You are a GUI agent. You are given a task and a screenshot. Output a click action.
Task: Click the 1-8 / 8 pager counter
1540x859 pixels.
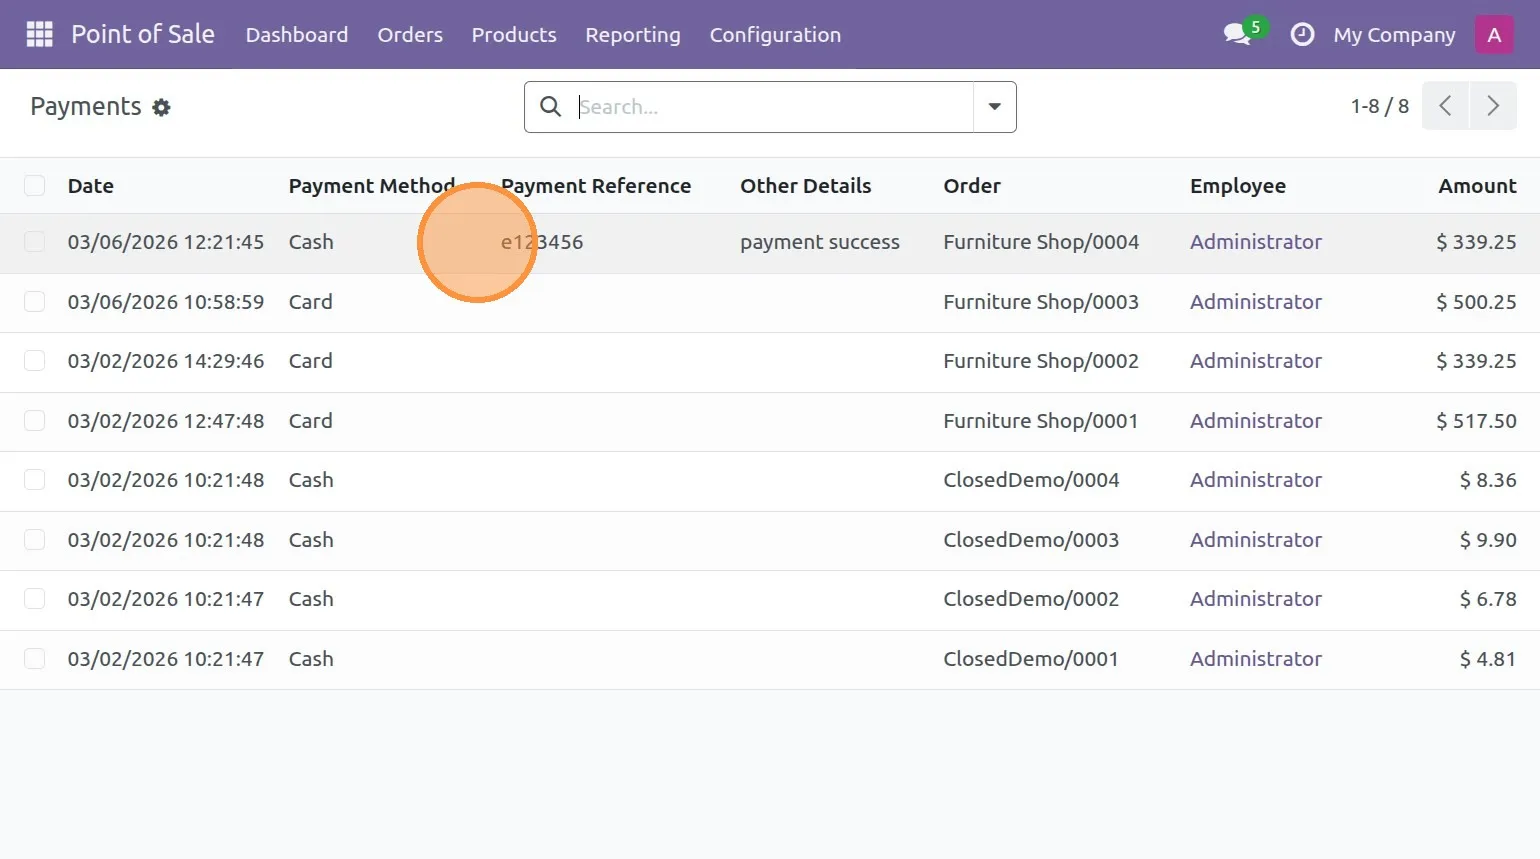click(1379, 106)
